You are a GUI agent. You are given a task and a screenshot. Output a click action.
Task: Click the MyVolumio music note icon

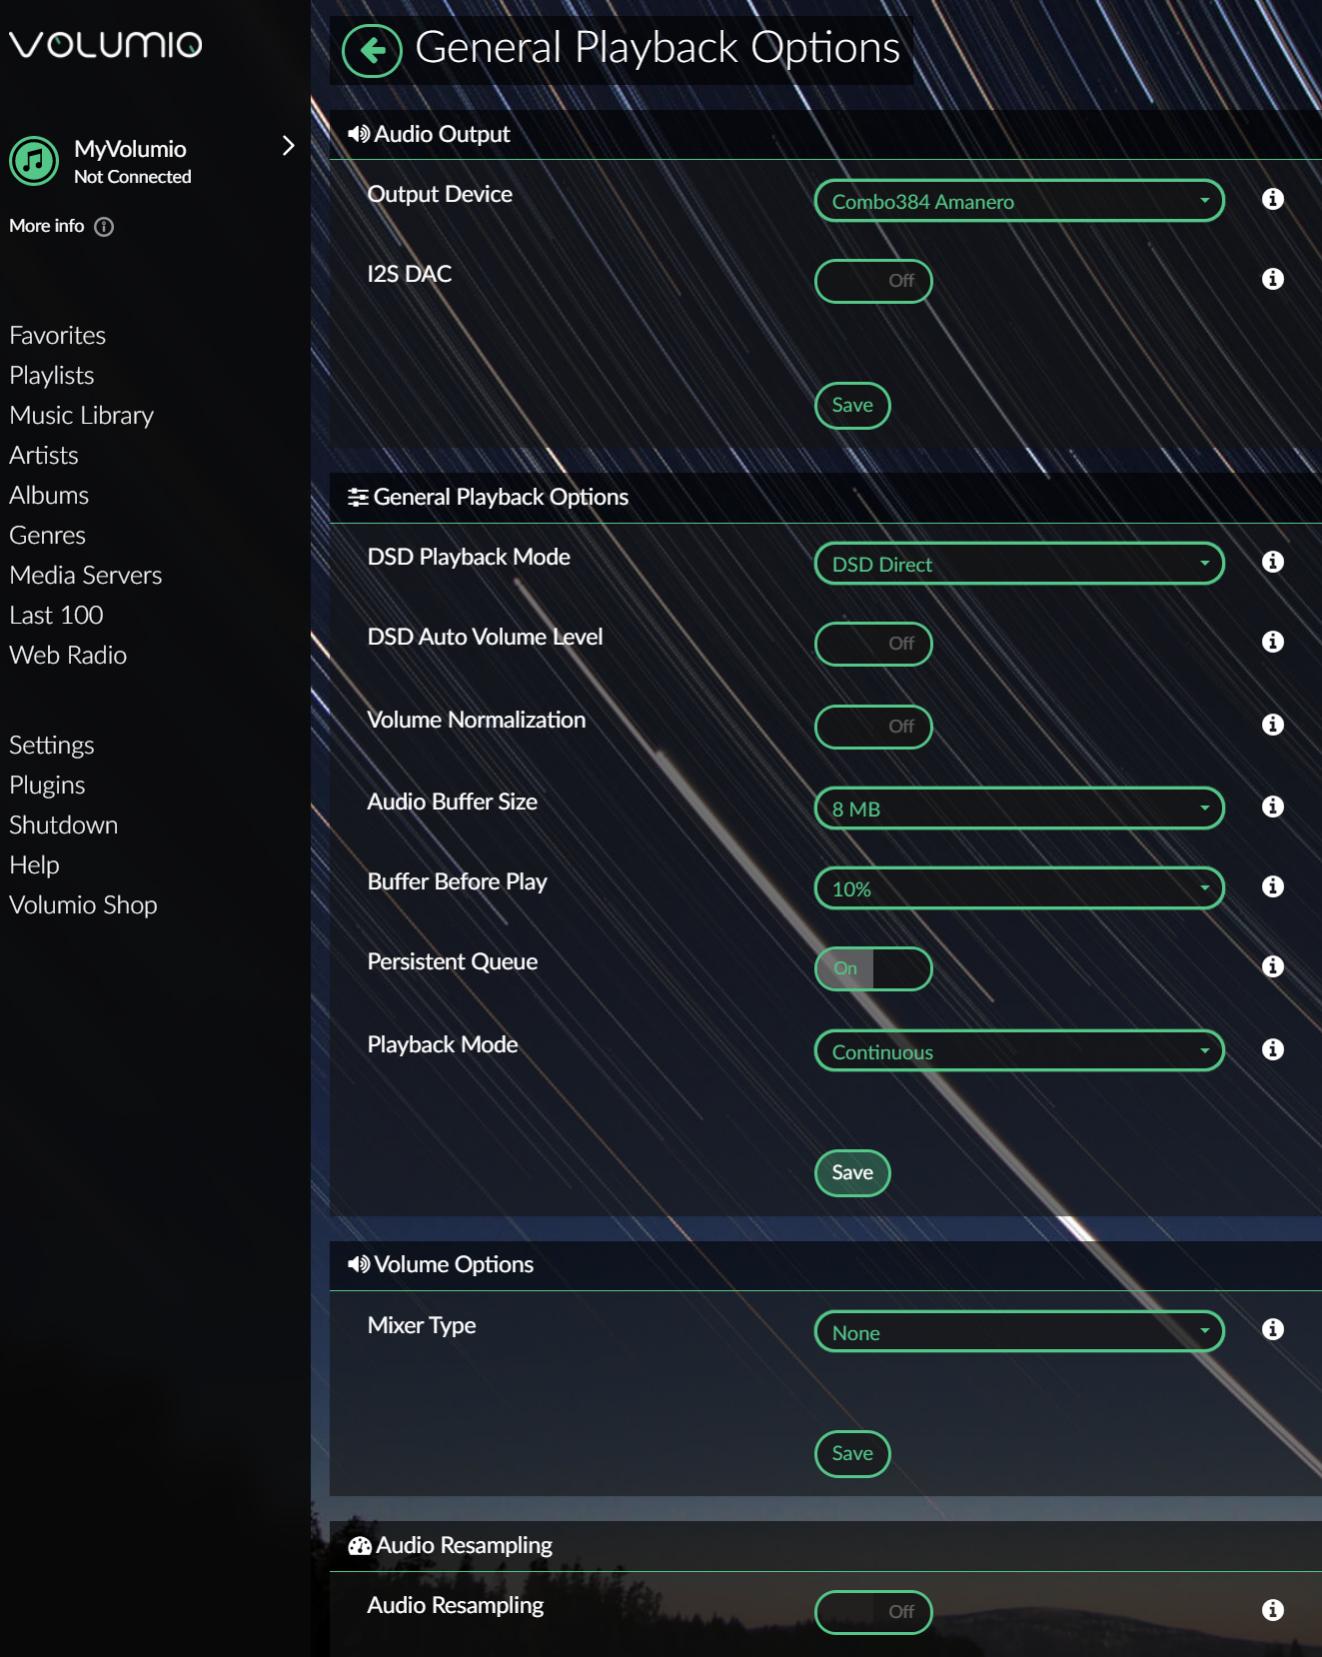(x=34, y=161)
